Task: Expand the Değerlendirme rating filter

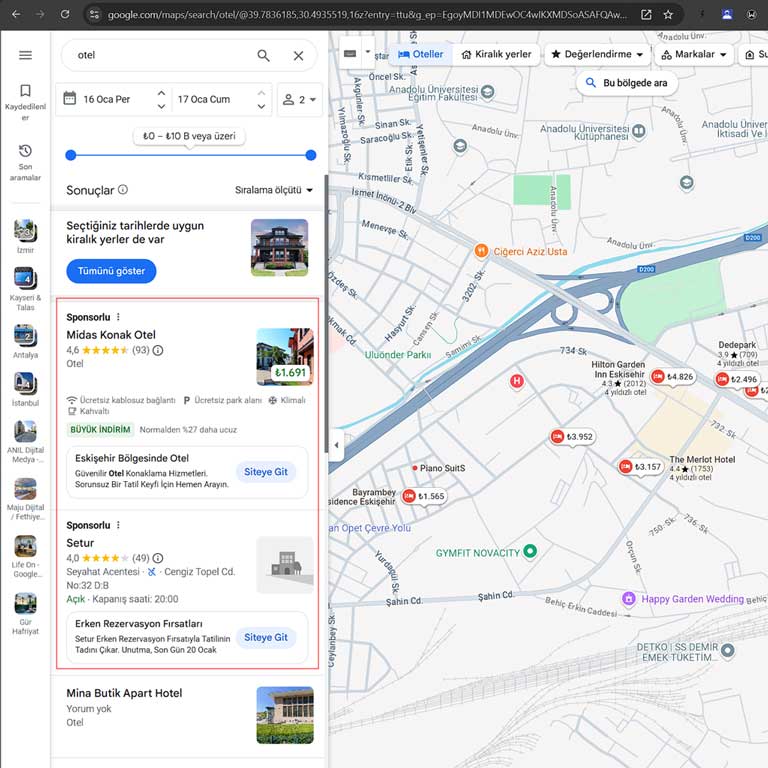Action: 597,54
